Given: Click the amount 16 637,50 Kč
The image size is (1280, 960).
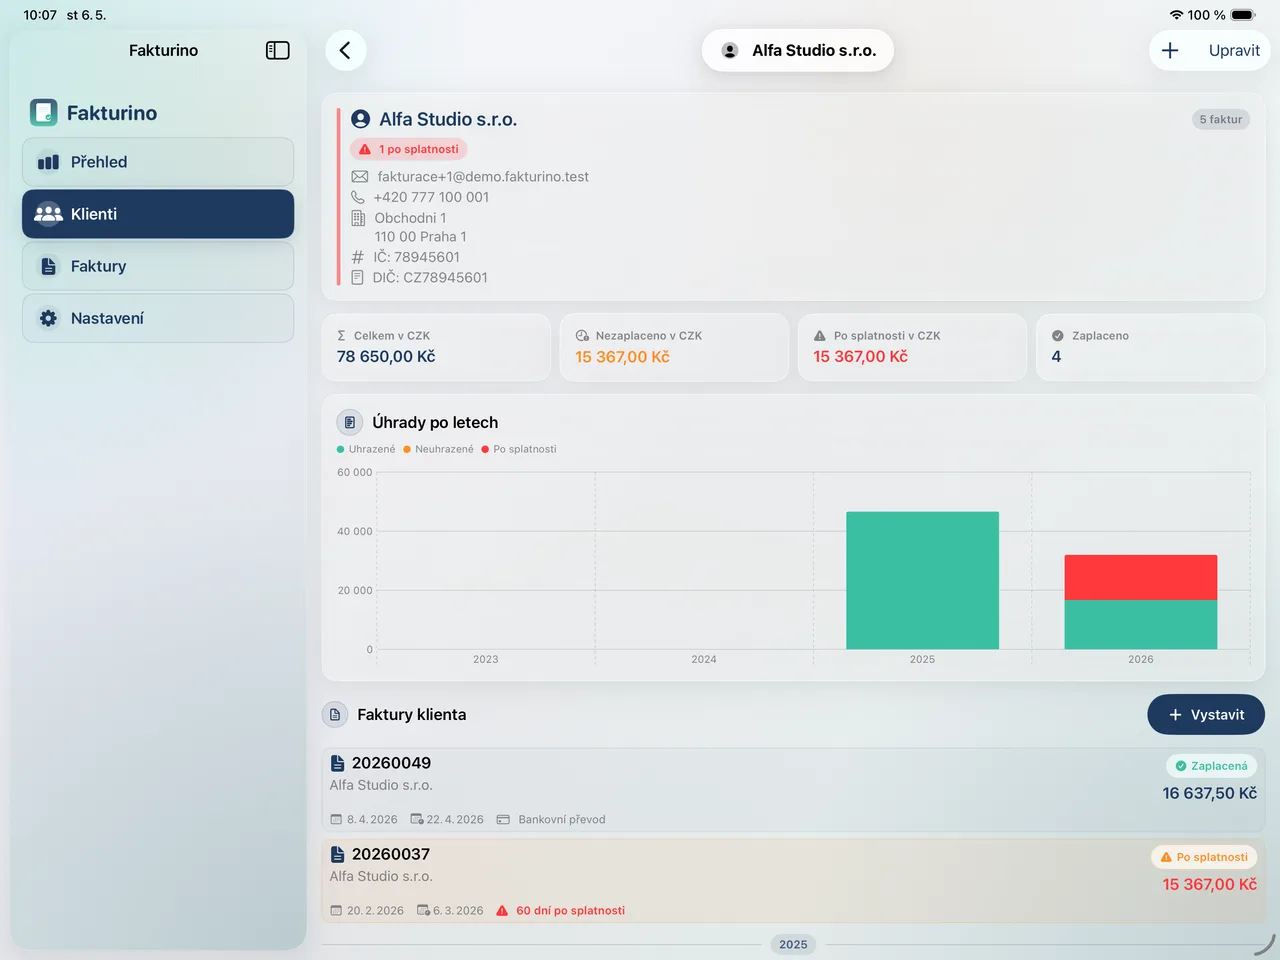Looking at the screenshot, I should coord(1209,793).
